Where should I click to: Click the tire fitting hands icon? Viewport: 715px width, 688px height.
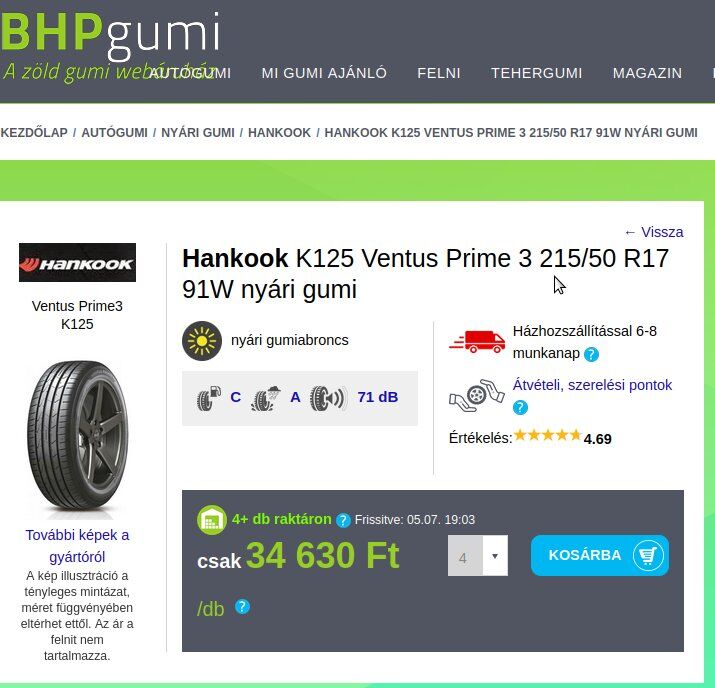pos(477,395)
